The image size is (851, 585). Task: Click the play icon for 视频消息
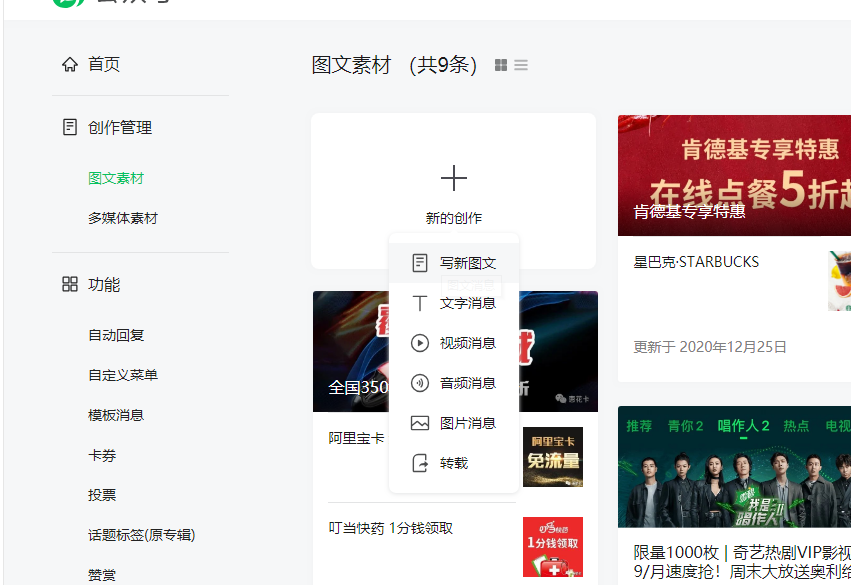tap(420, 343)
